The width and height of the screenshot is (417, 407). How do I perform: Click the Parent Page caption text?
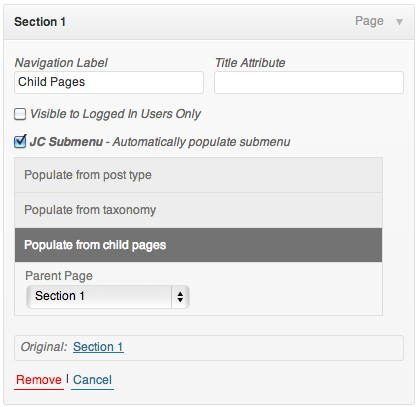coord(59,276)
